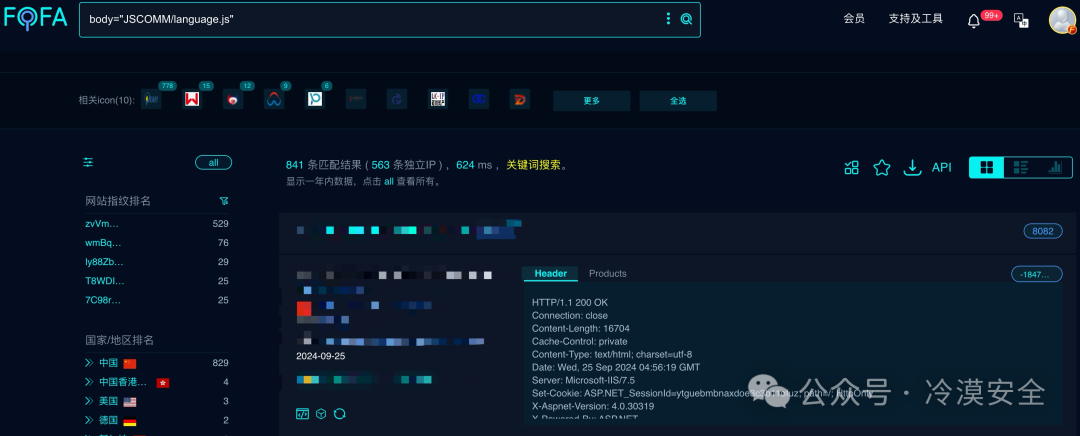Screen dimensions: 1080x436
Task: Click the cube component icon
Action: click(320, 413)
